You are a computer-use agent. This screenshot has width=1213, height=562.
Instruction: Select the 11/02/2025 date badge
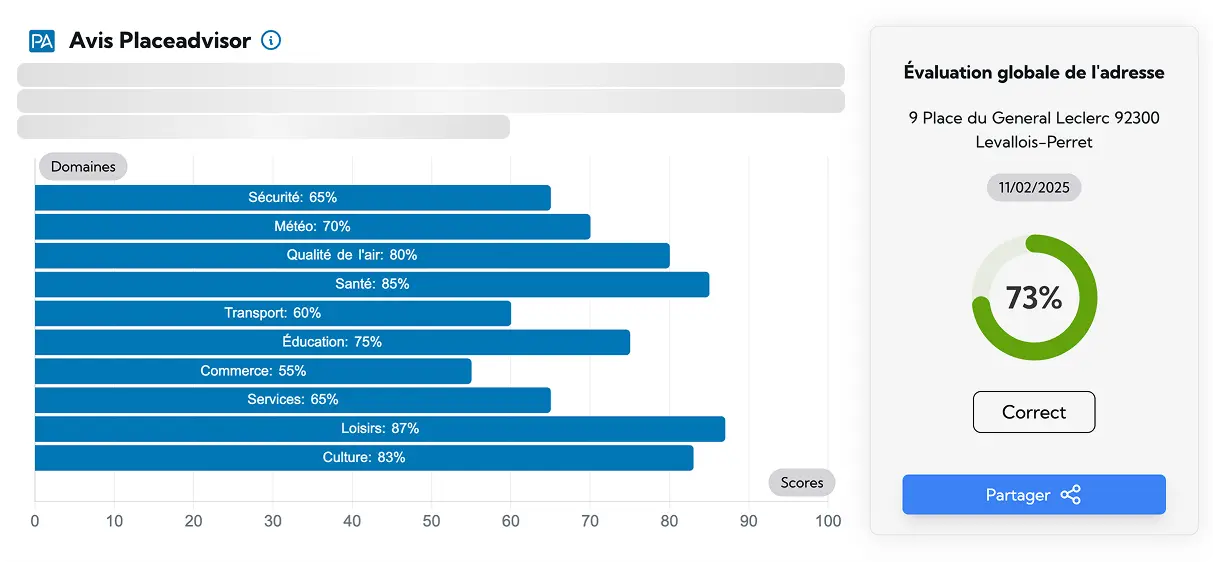click(1034, 188)
